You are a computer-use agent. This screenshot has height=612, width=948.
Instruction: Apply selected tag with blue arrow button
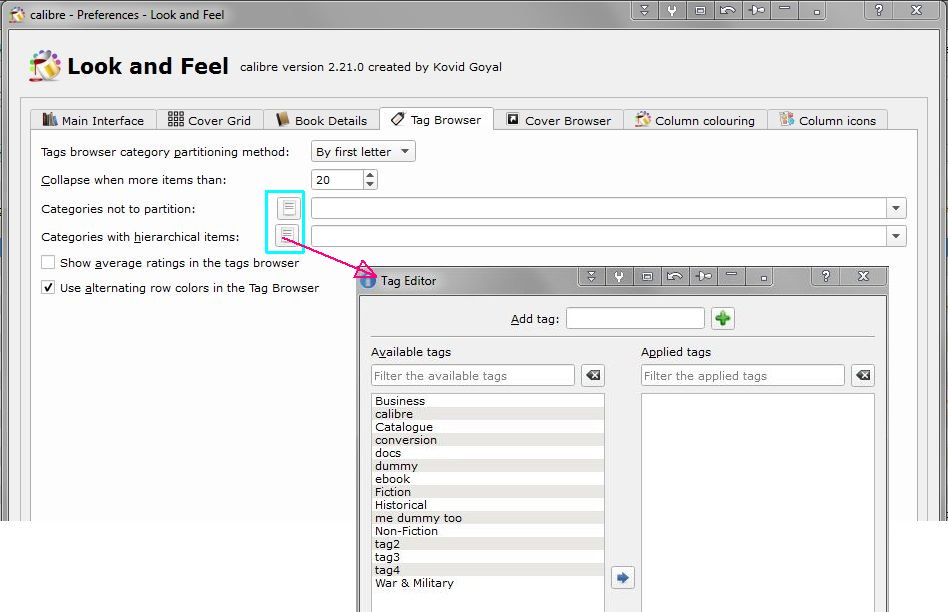pos(623,578)
